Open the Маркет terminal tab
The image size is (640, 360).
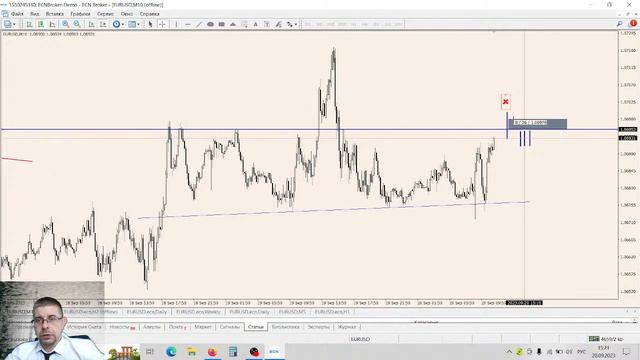point(203,327)
